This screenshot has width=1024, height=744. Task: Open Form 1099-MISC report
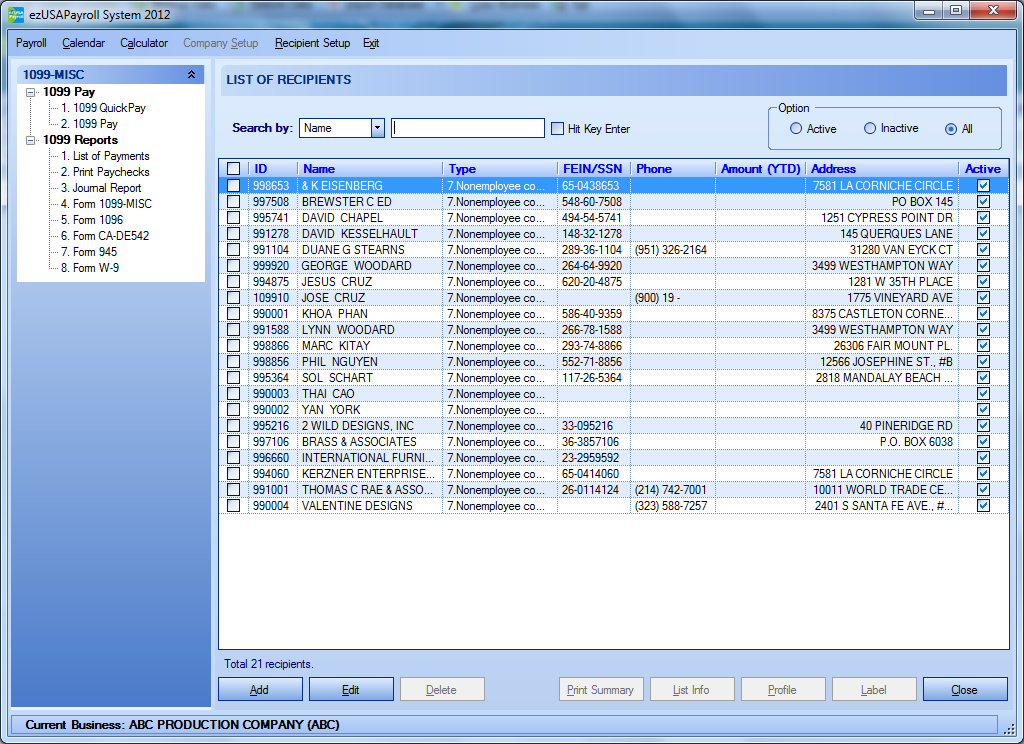[x=111, y=204]
